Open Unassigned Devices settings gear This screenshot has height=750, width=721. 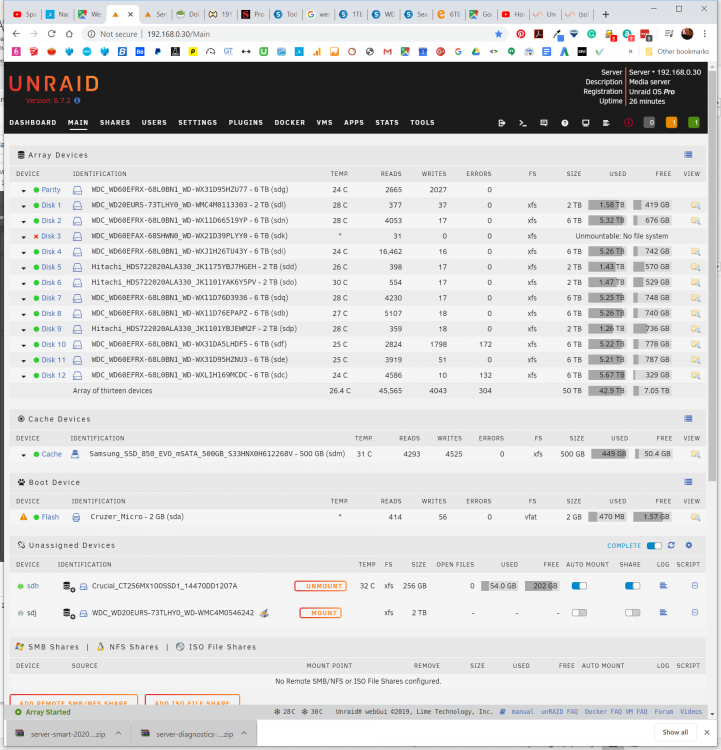point(689,545)
